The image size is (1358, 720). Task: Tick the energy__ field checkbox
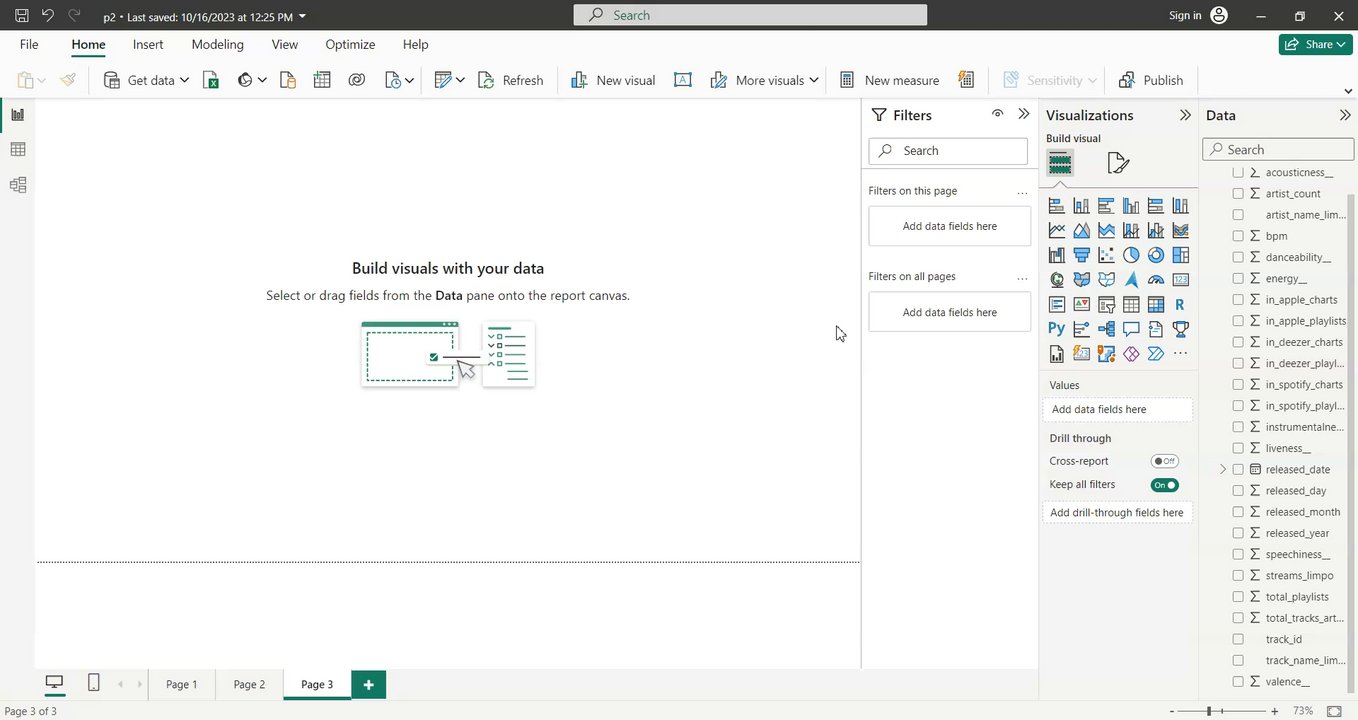1238,279
